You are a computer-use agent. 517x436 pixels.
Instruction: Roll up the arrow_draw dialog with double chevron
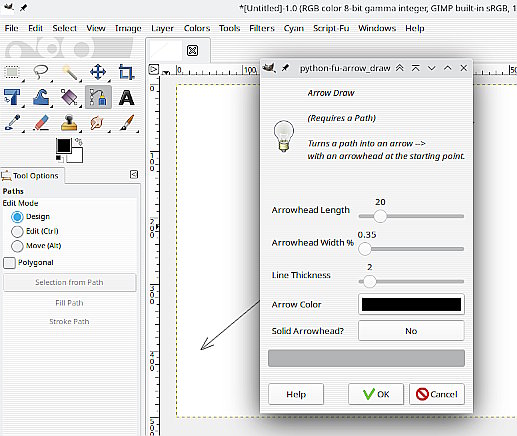coord(399,68)
